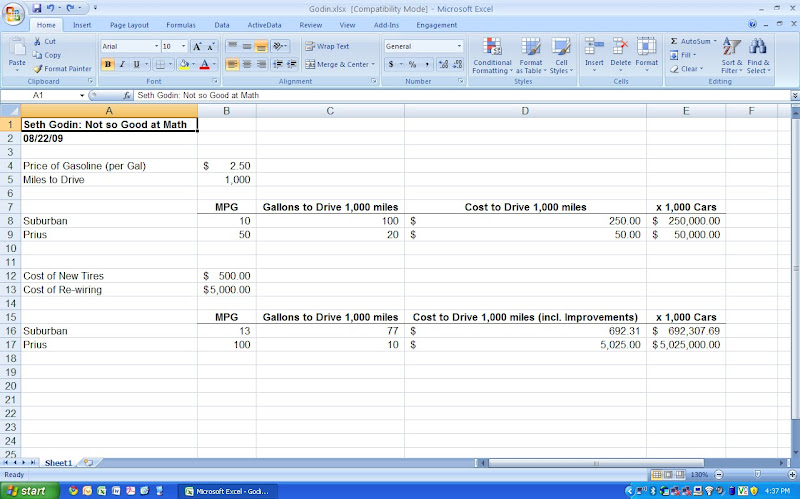
Task: Open Sort & Filter menu
Action: click(x=732, y=56)
